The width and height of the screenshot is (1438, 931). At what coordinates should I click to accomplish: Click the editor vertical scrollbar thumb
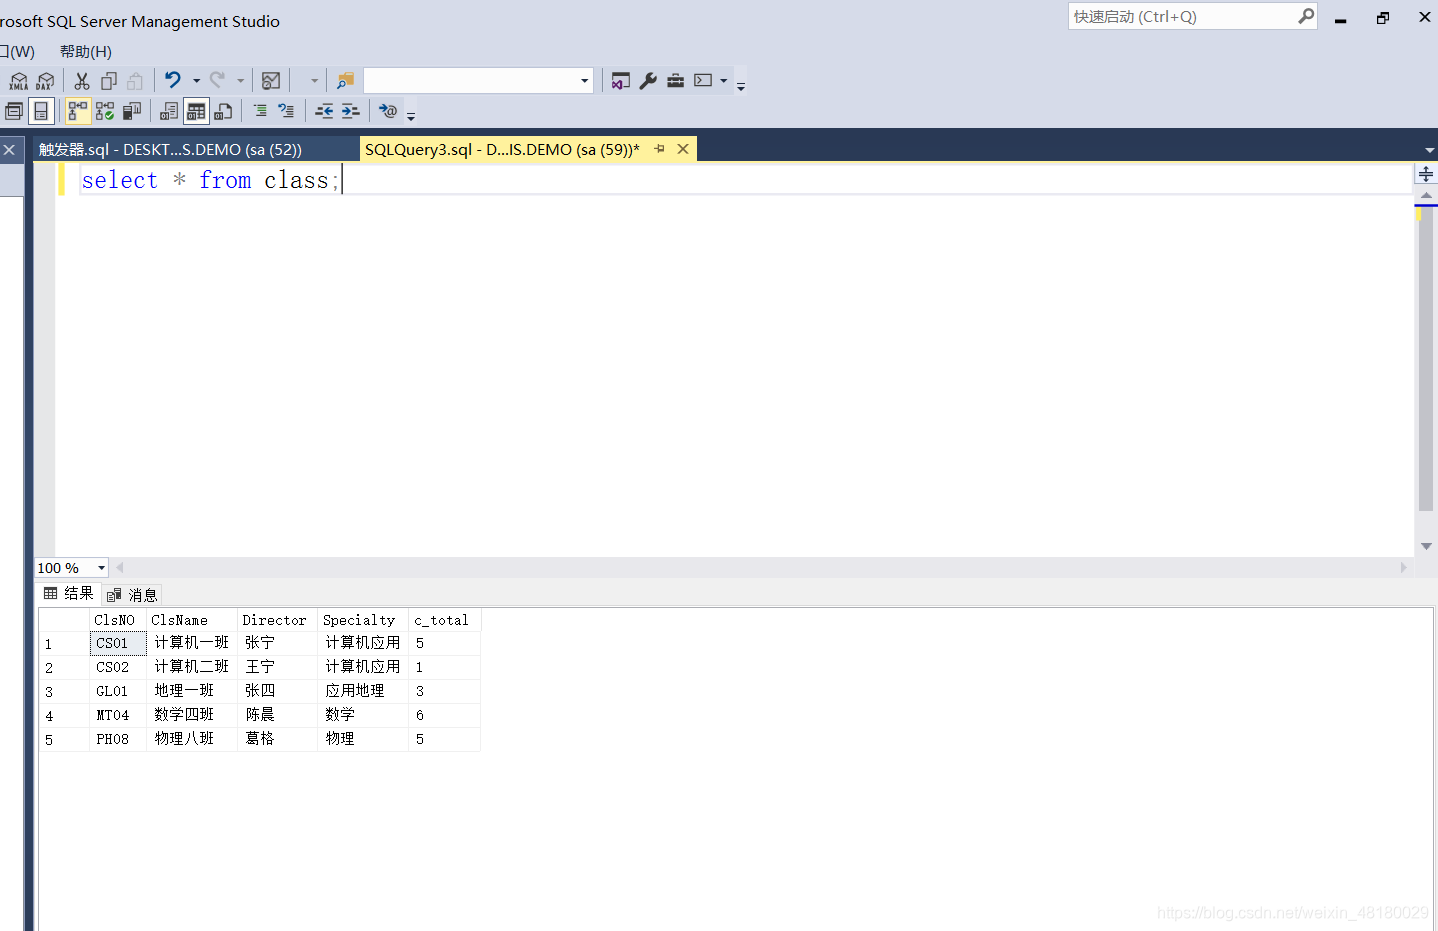(x=1425, y=360)
